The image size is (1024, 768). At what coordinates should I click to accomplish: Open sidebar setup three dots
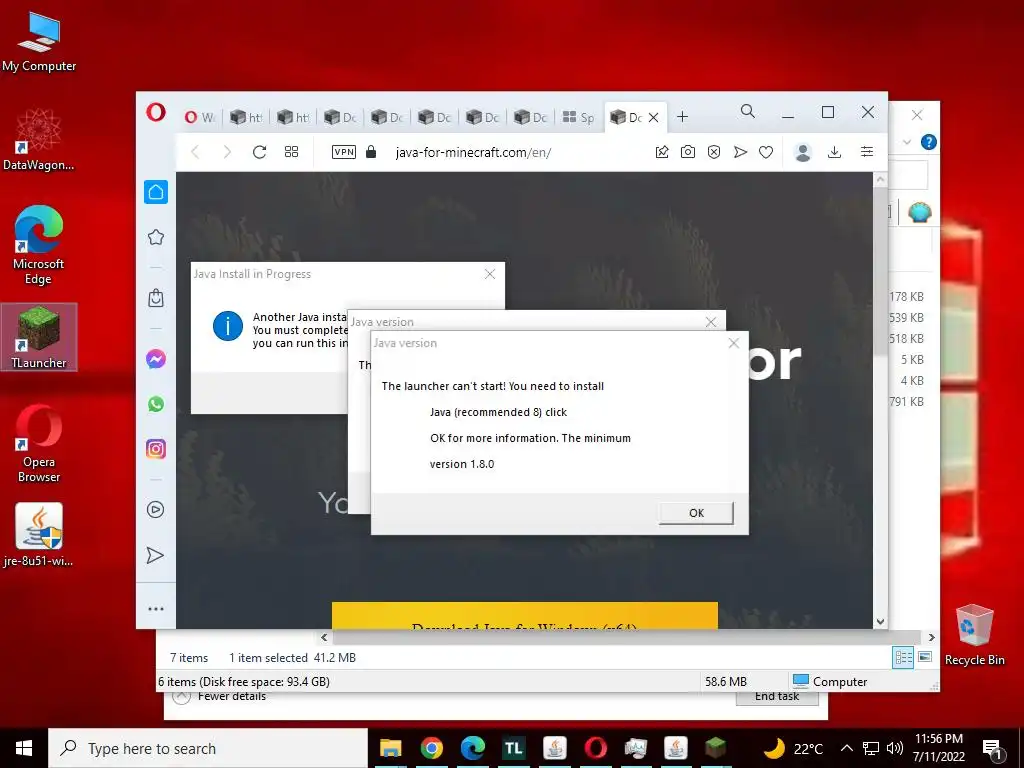point(156,609)
